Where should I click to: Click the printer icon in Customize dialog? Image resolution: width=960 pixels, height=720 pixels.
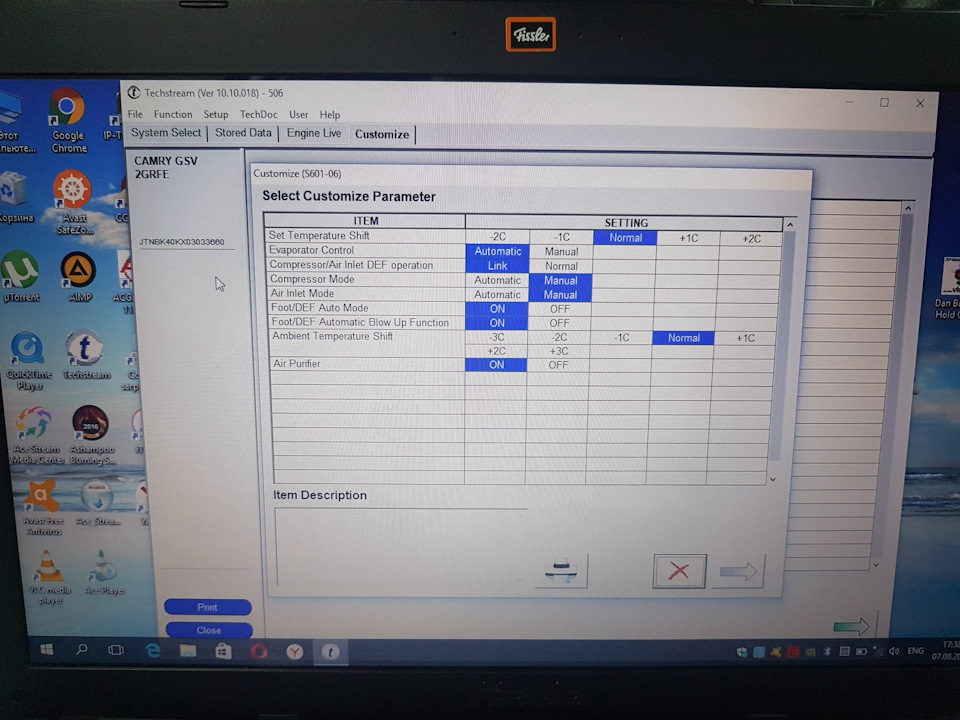click(x=561, y=570)
